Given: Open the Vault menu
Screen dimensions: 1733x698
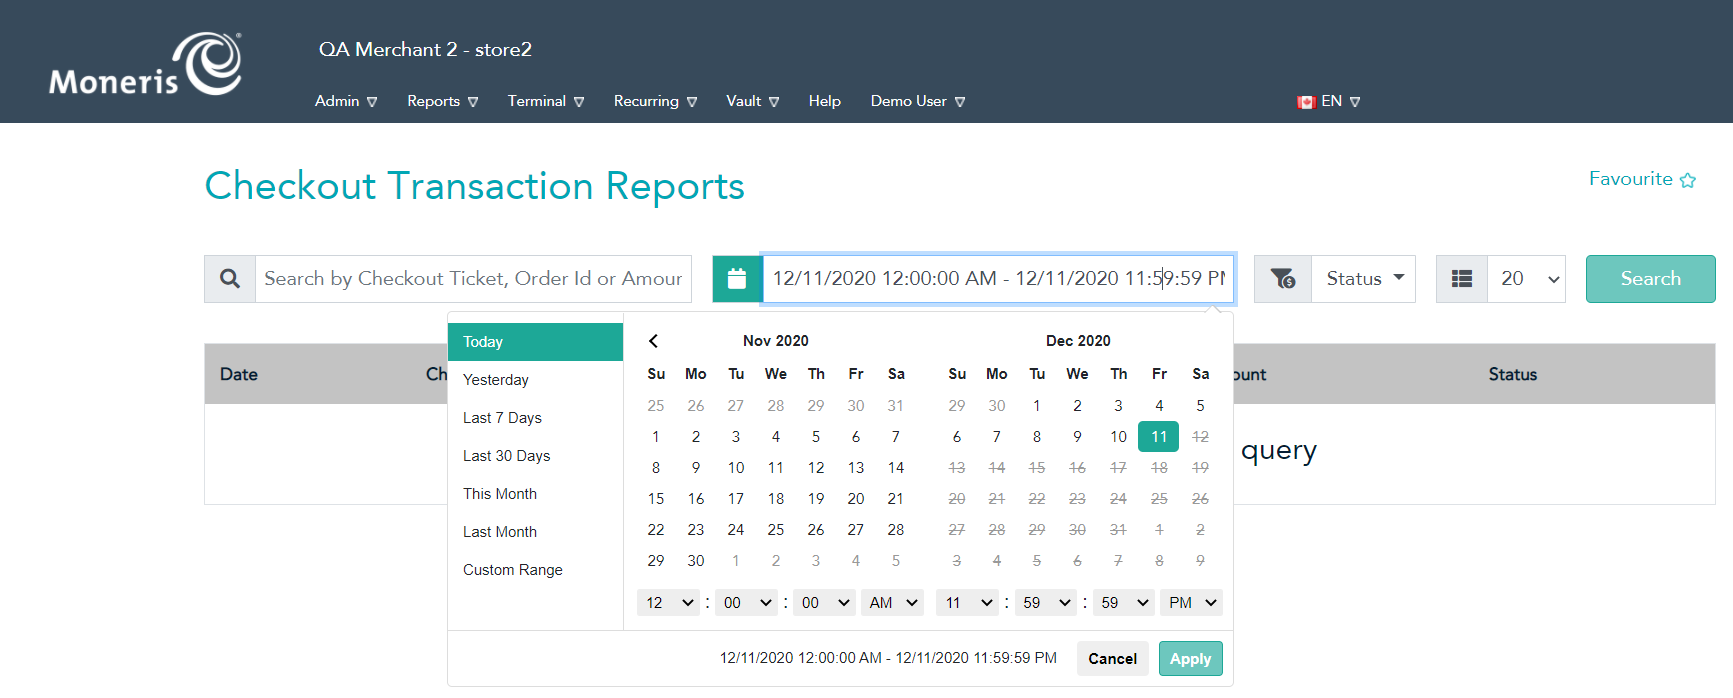Looking at the screenshot, I should 752,101.
